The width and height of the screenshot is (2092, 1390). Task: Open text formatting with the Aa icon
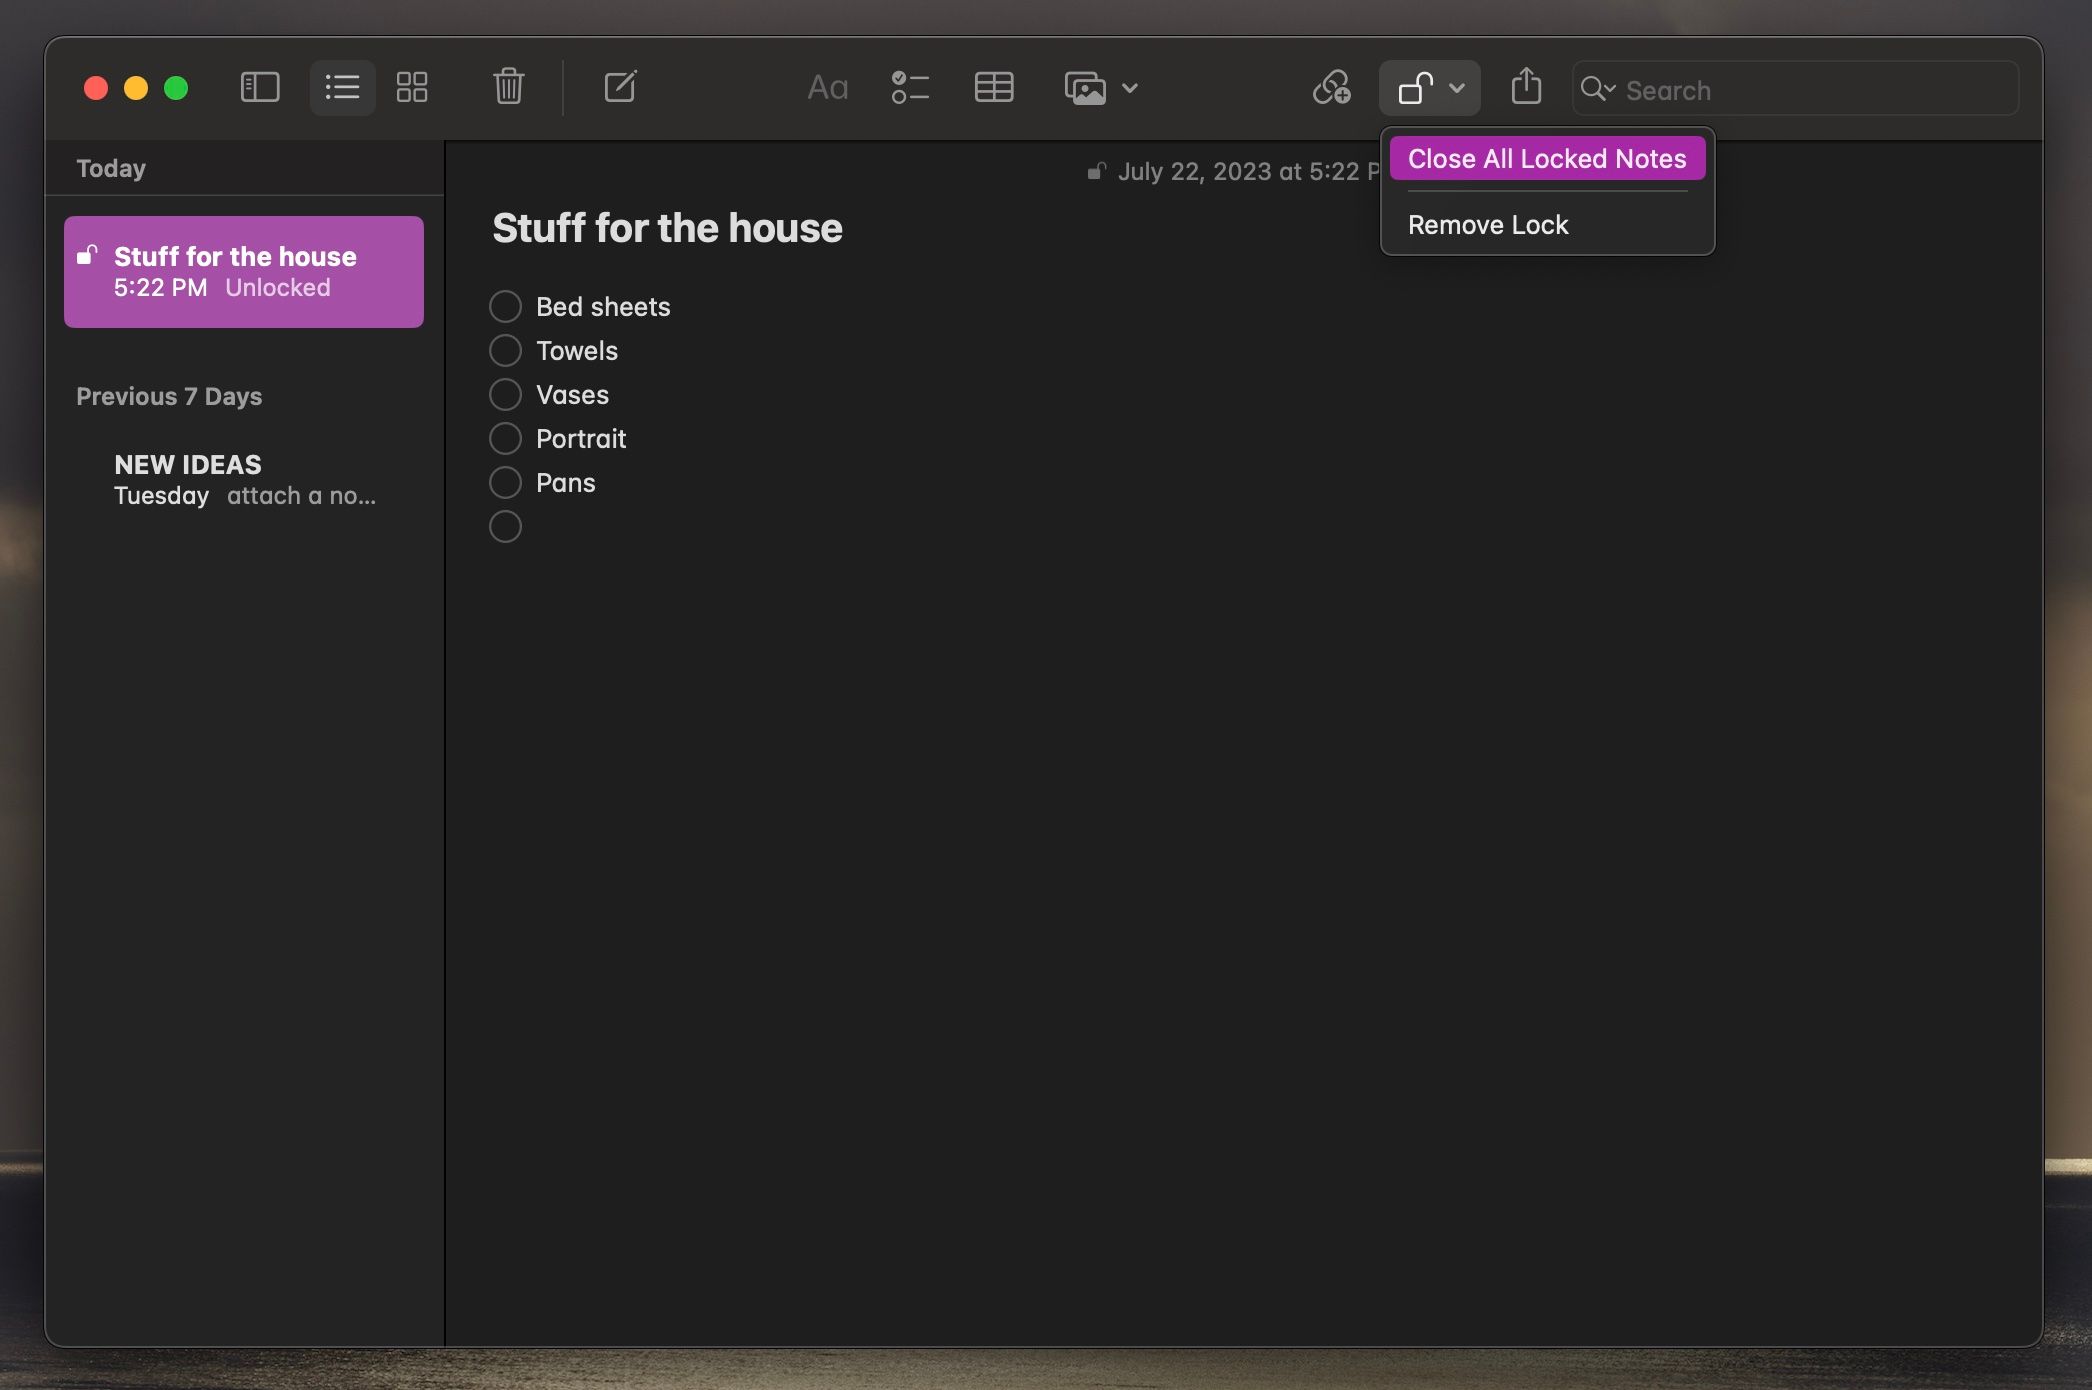coord(827,88)
